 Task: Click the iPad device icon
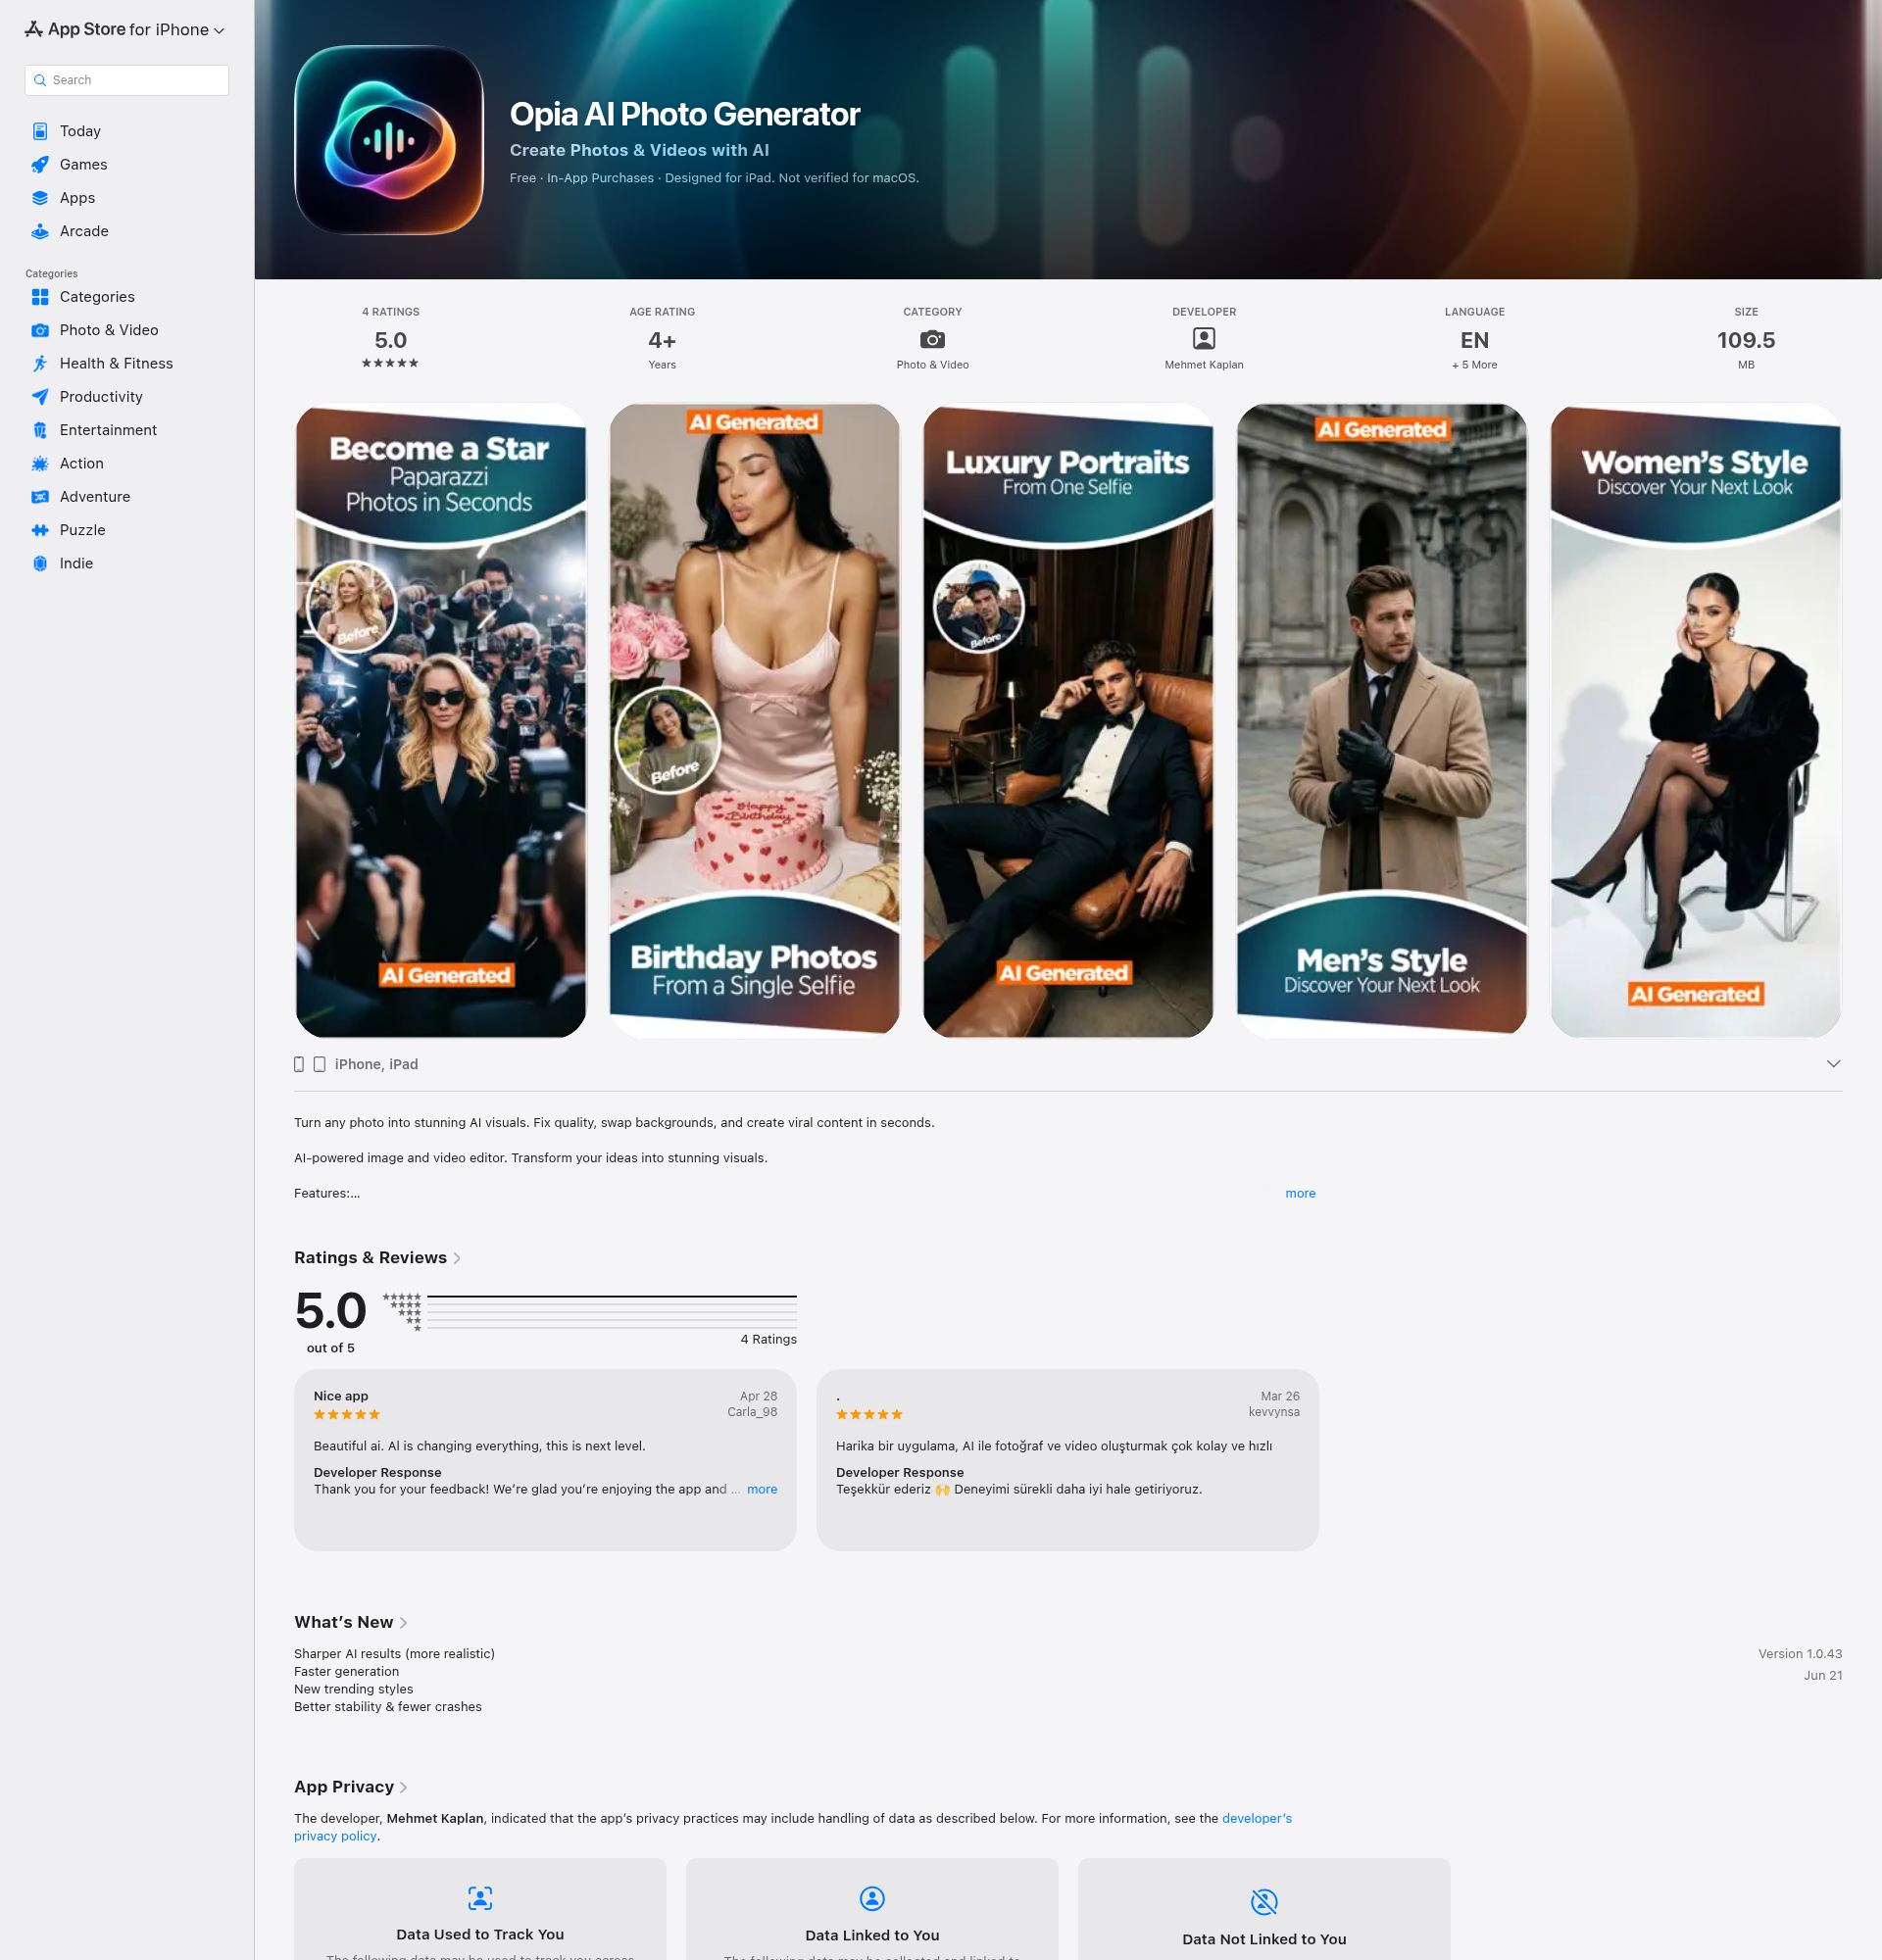[319, 1064]
